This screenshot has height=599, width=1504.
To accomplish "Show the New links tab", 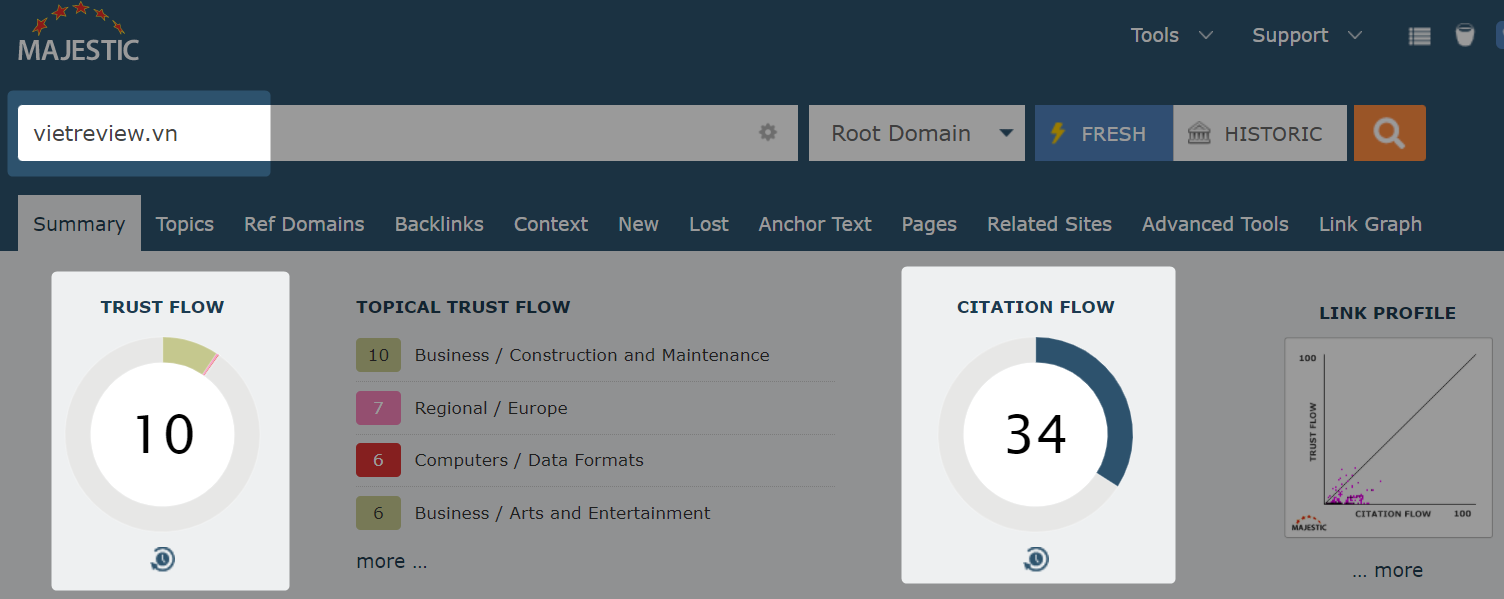I will coord(638,224).
